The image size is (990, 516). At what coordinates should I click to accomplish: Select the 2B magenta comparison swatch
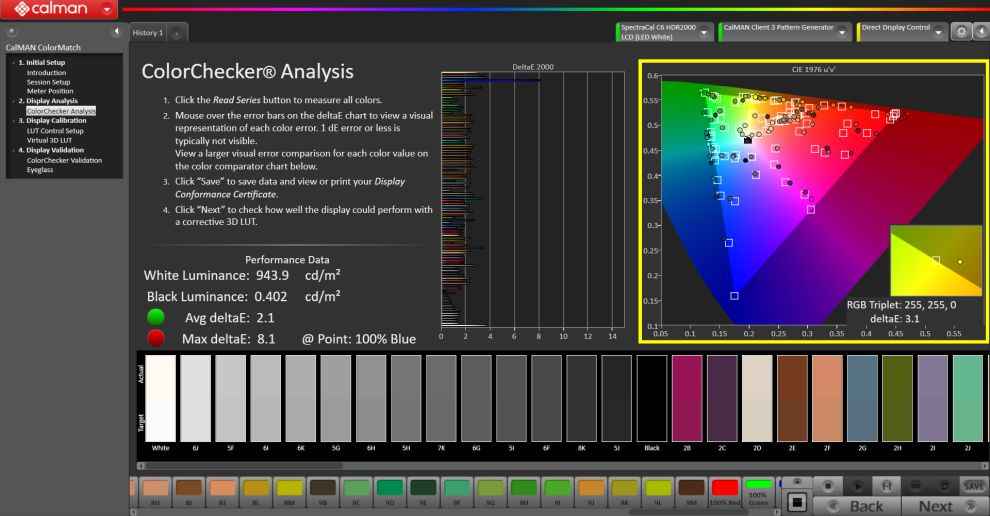point(687,399)
